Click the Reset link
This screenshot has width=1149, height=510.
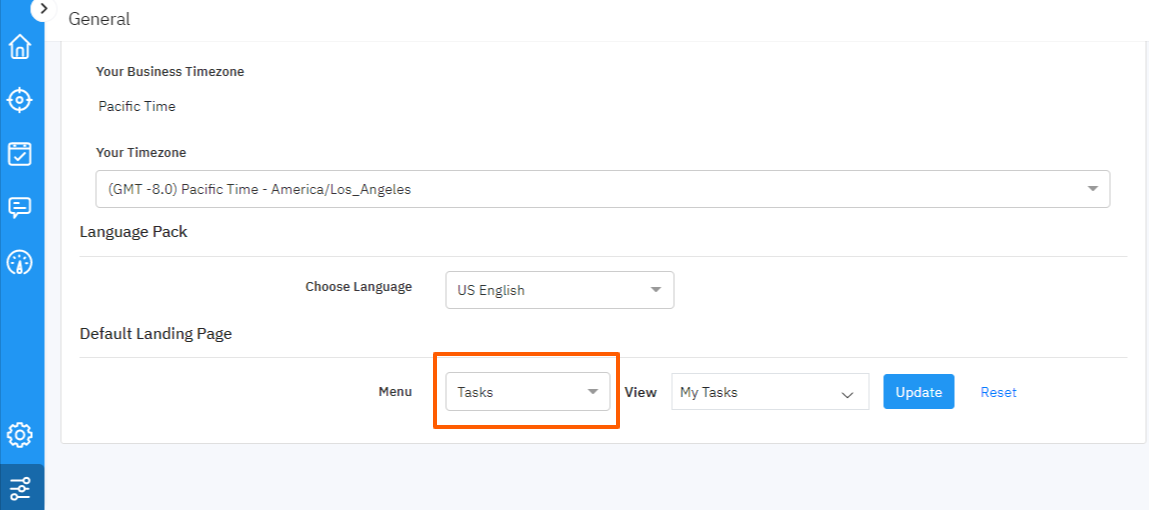coord(998,392)
